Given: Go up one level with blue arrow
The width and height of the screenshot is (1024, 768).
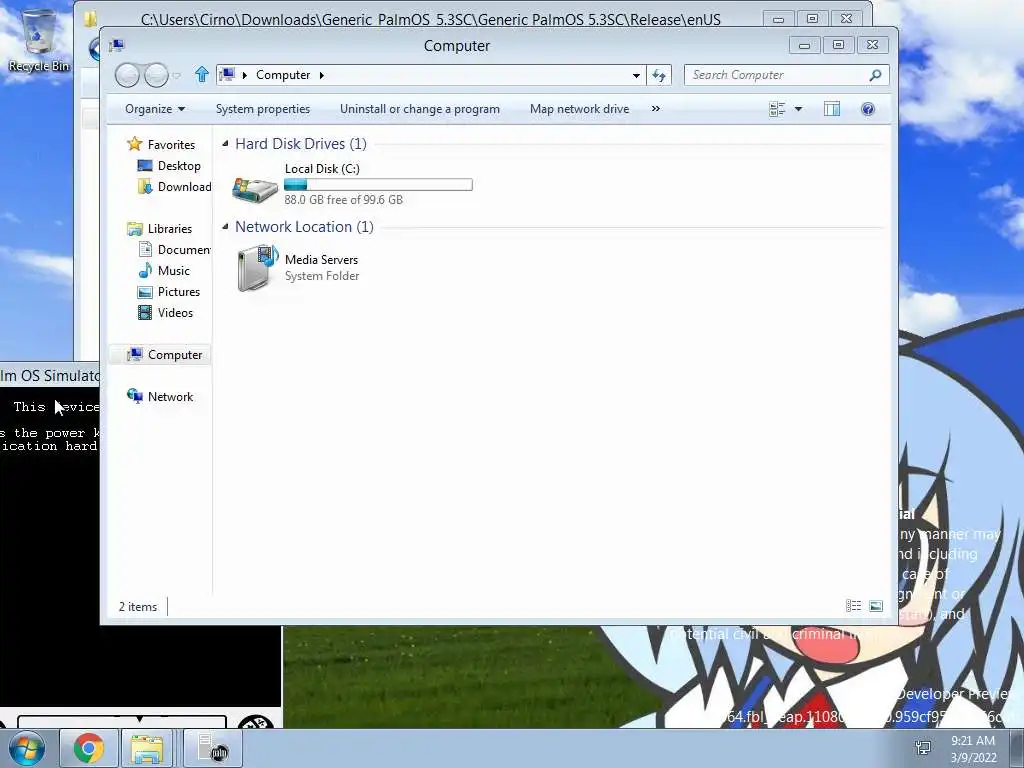Looking at the screenshot, I should pyautogui.click(x=202, y=74).
